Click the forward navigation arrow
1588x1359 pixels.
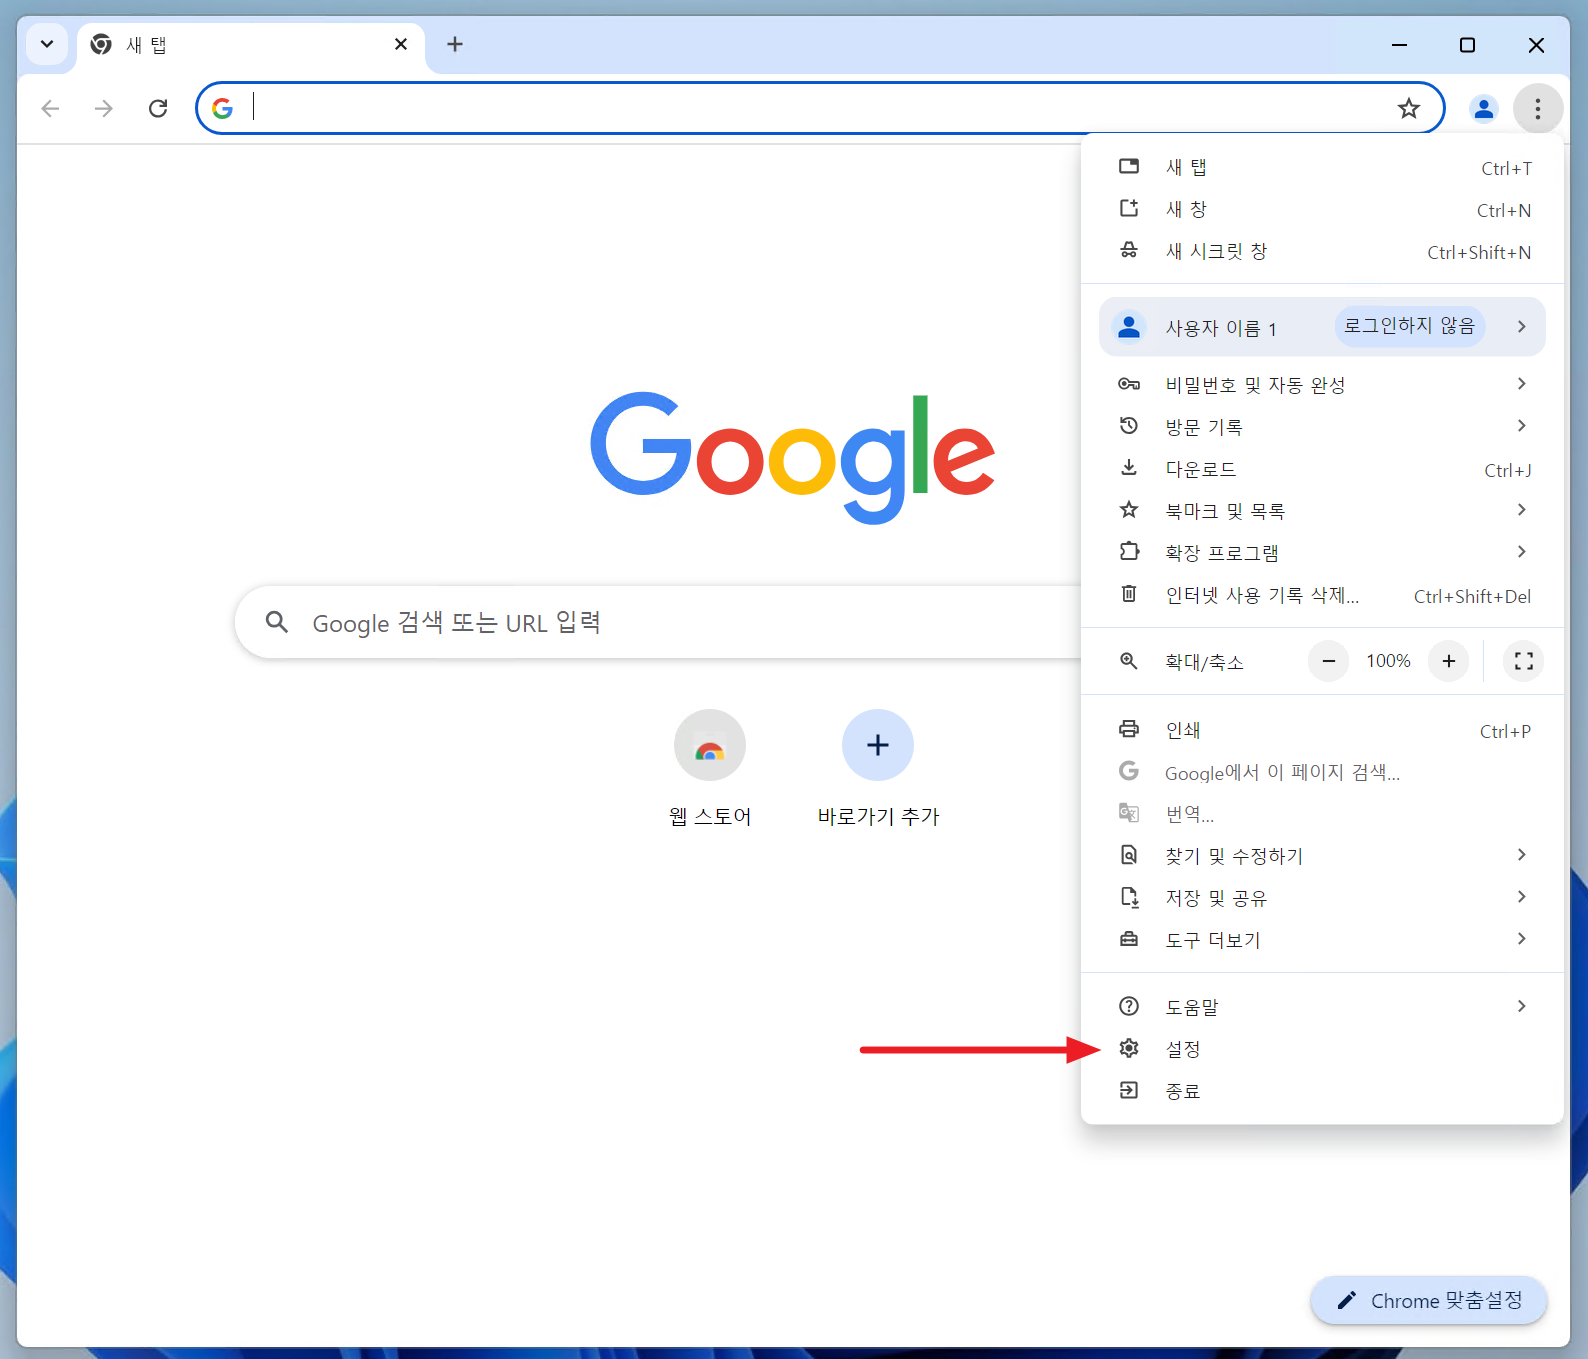104,108
